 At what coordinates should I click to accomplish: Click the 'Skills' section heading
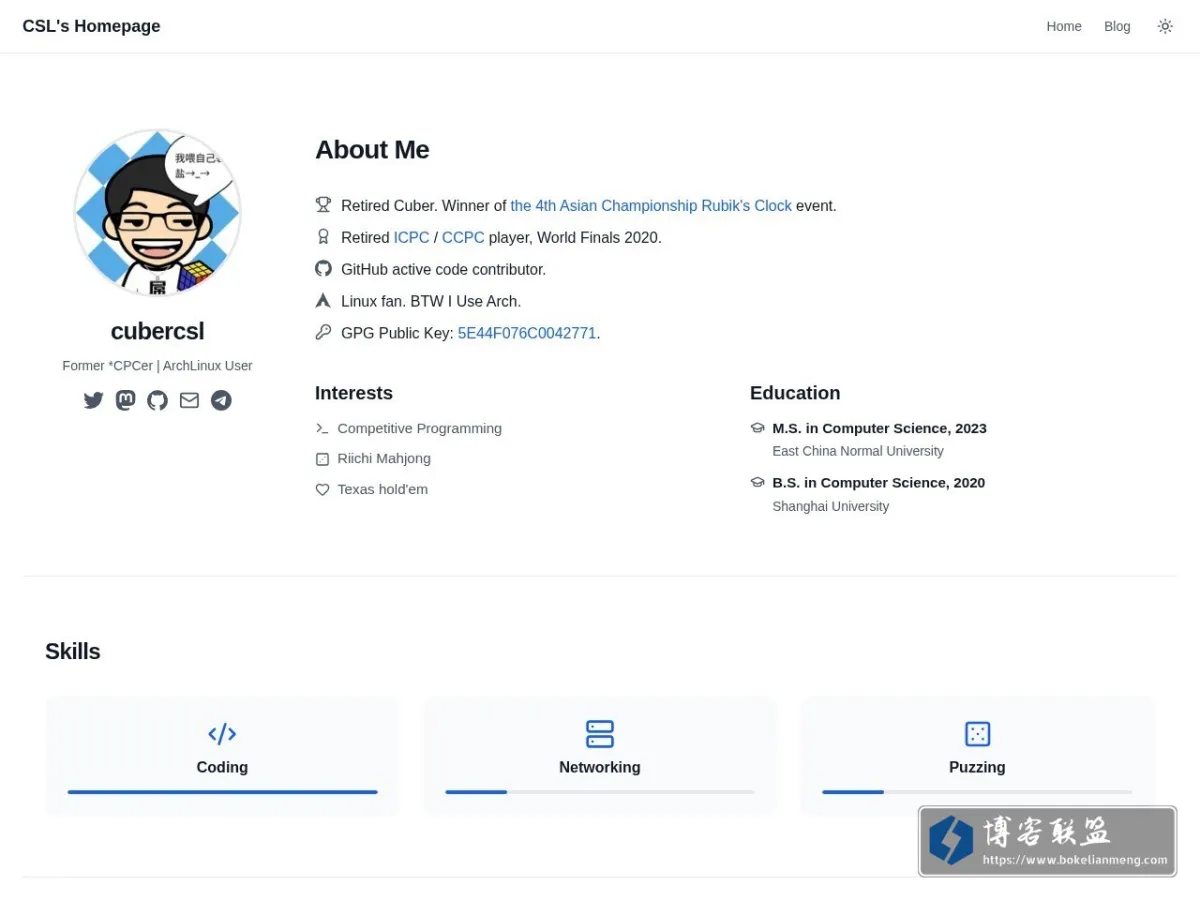click(x=73, y=651)
